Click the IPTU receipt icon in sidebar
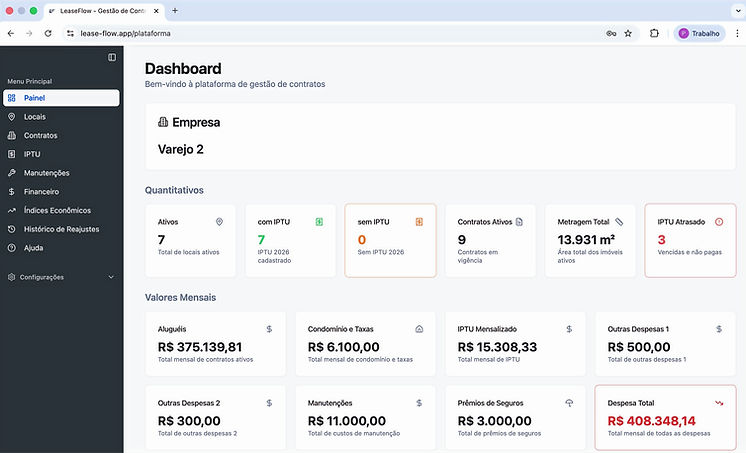 click(12, 154)
